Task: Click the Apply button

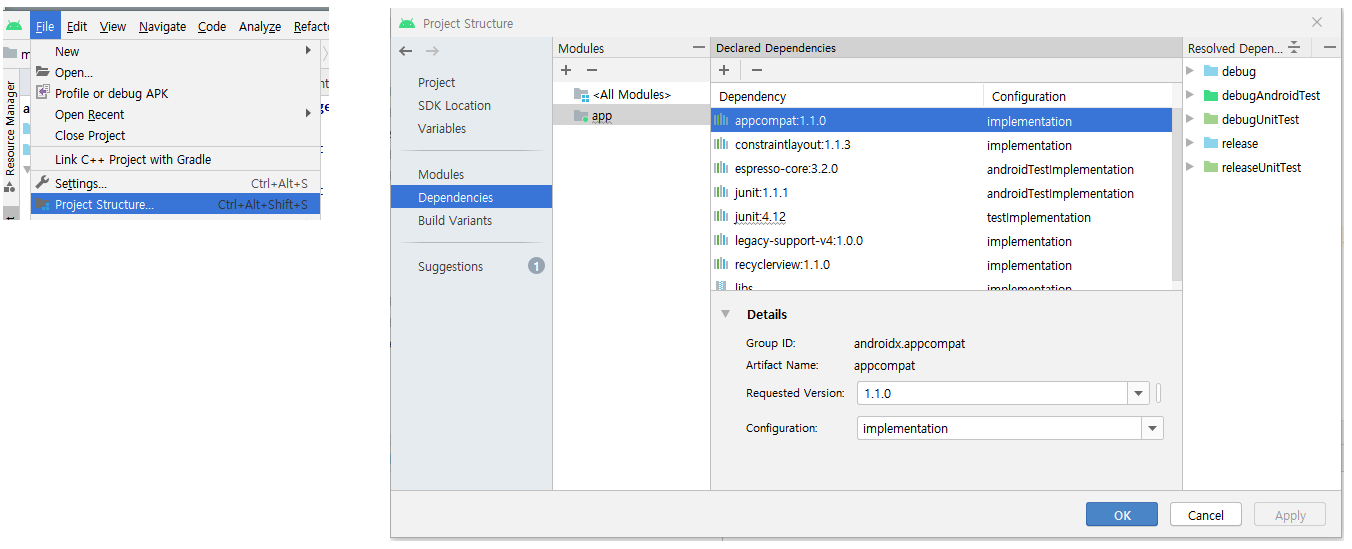Action: click(x=1290, y=515)
